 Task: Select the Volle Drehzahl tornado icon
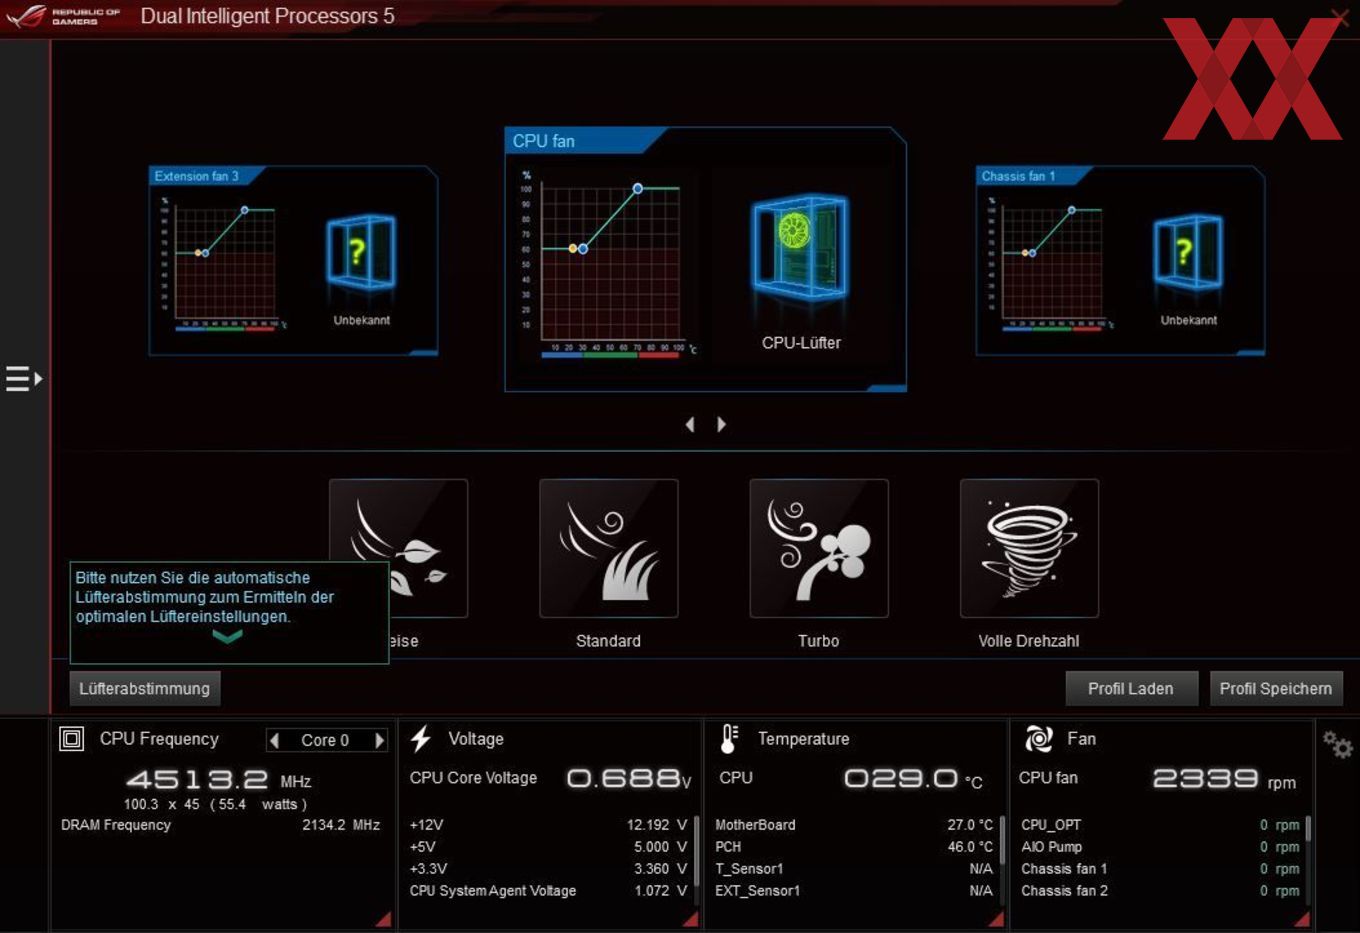tap(1029, 548)
